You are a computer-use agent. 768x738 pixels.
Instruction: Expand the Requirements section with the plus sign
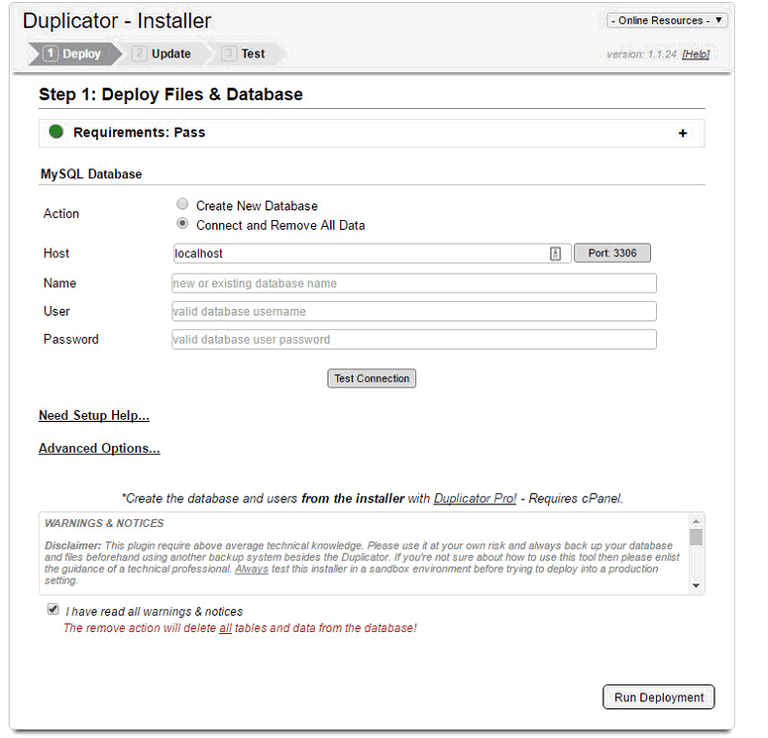coord(683,133)
